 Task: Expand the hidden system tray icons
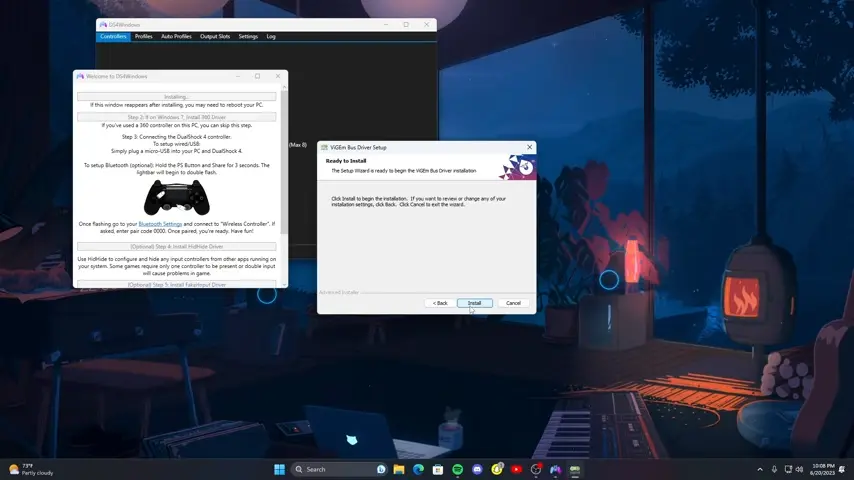point(760,469)
